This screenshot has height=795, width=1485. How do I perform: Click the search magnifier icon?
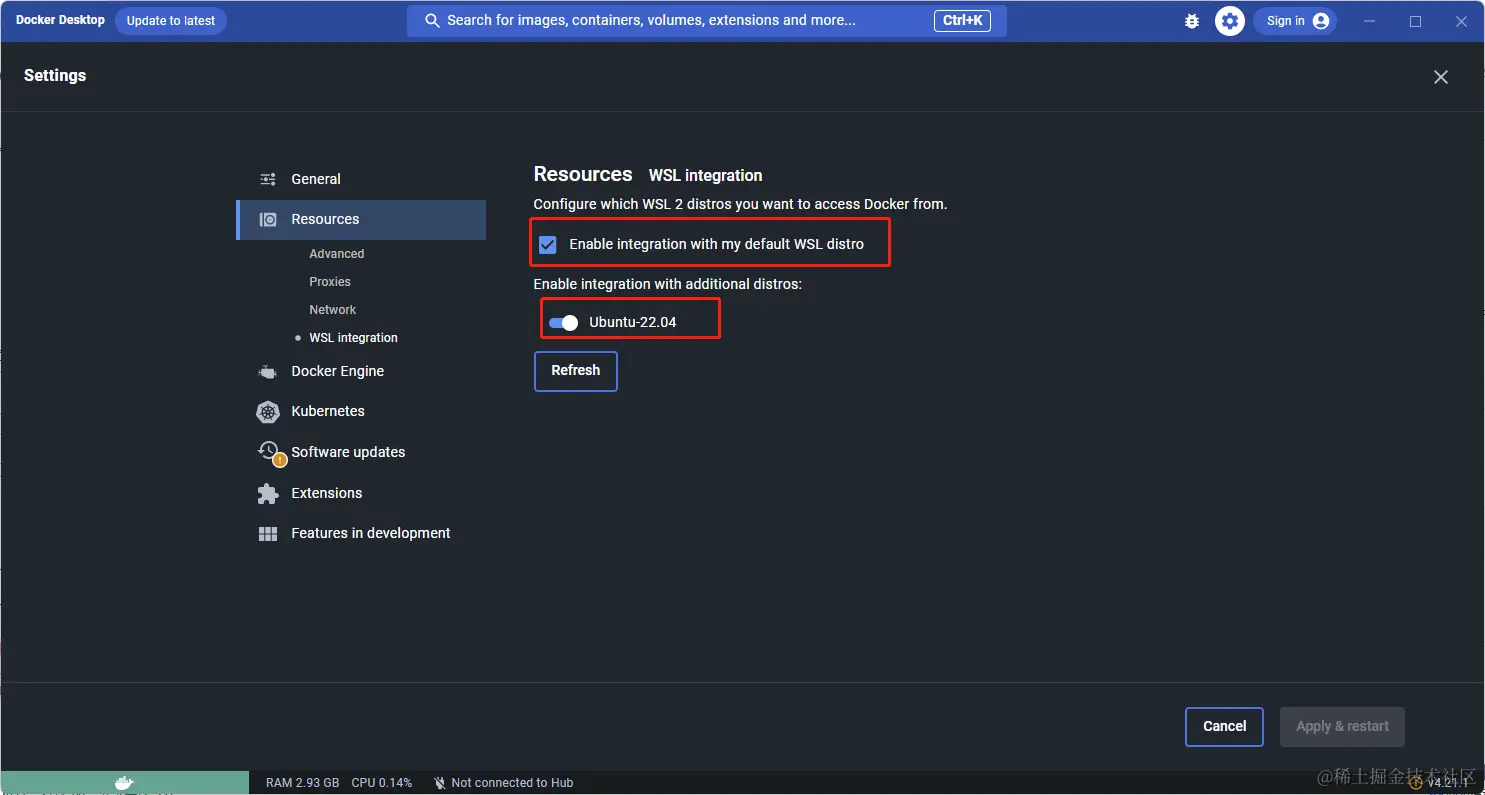pos(432,21)
